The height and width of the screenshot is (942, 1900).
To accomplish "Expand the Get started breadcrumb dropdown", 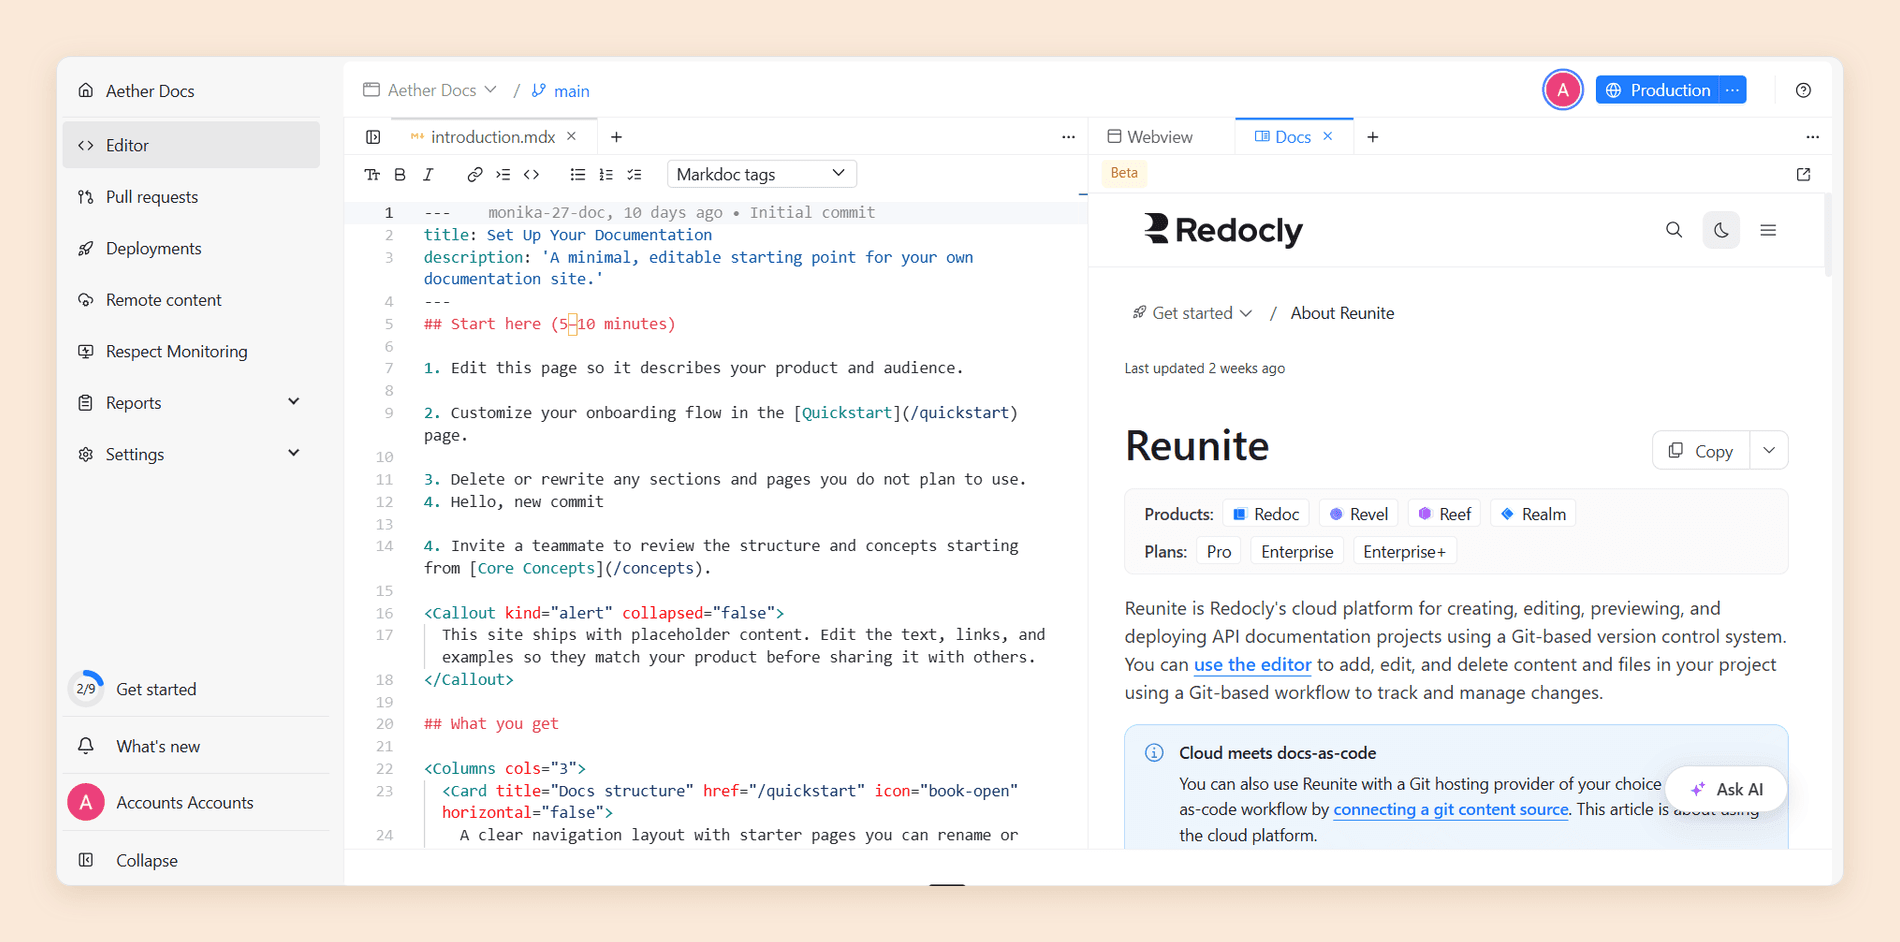I will (1192, 313).
